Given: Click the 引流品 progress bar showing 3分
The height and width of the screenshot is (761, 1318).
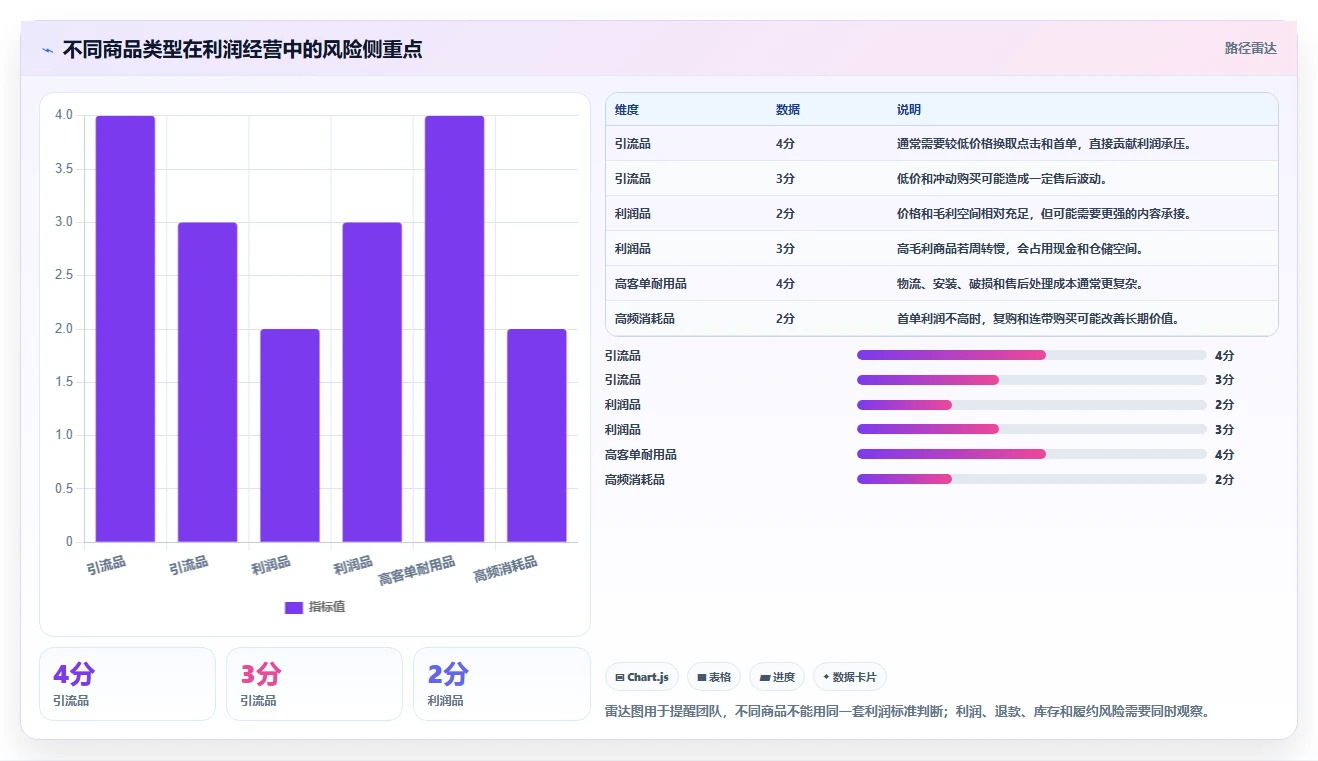Looking at the screenshot, I should tap(1032, 380).
